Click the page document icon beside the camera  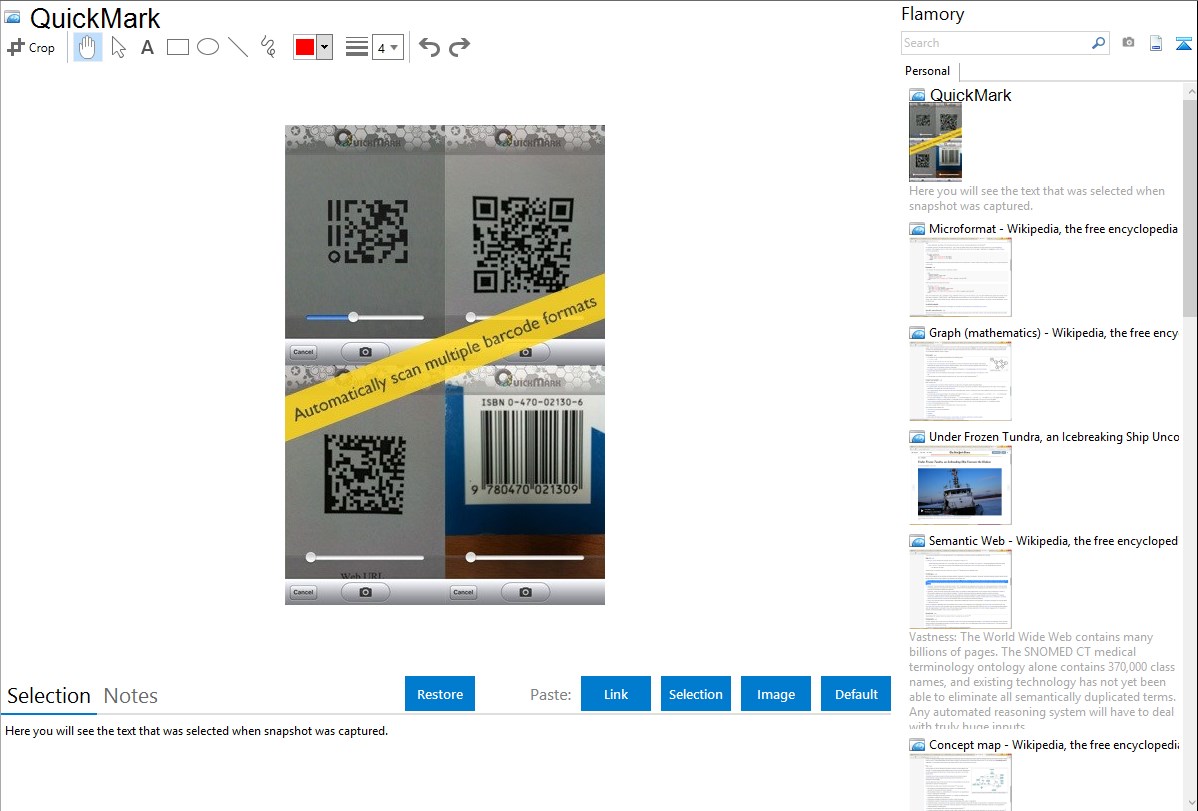[1156, 43]
